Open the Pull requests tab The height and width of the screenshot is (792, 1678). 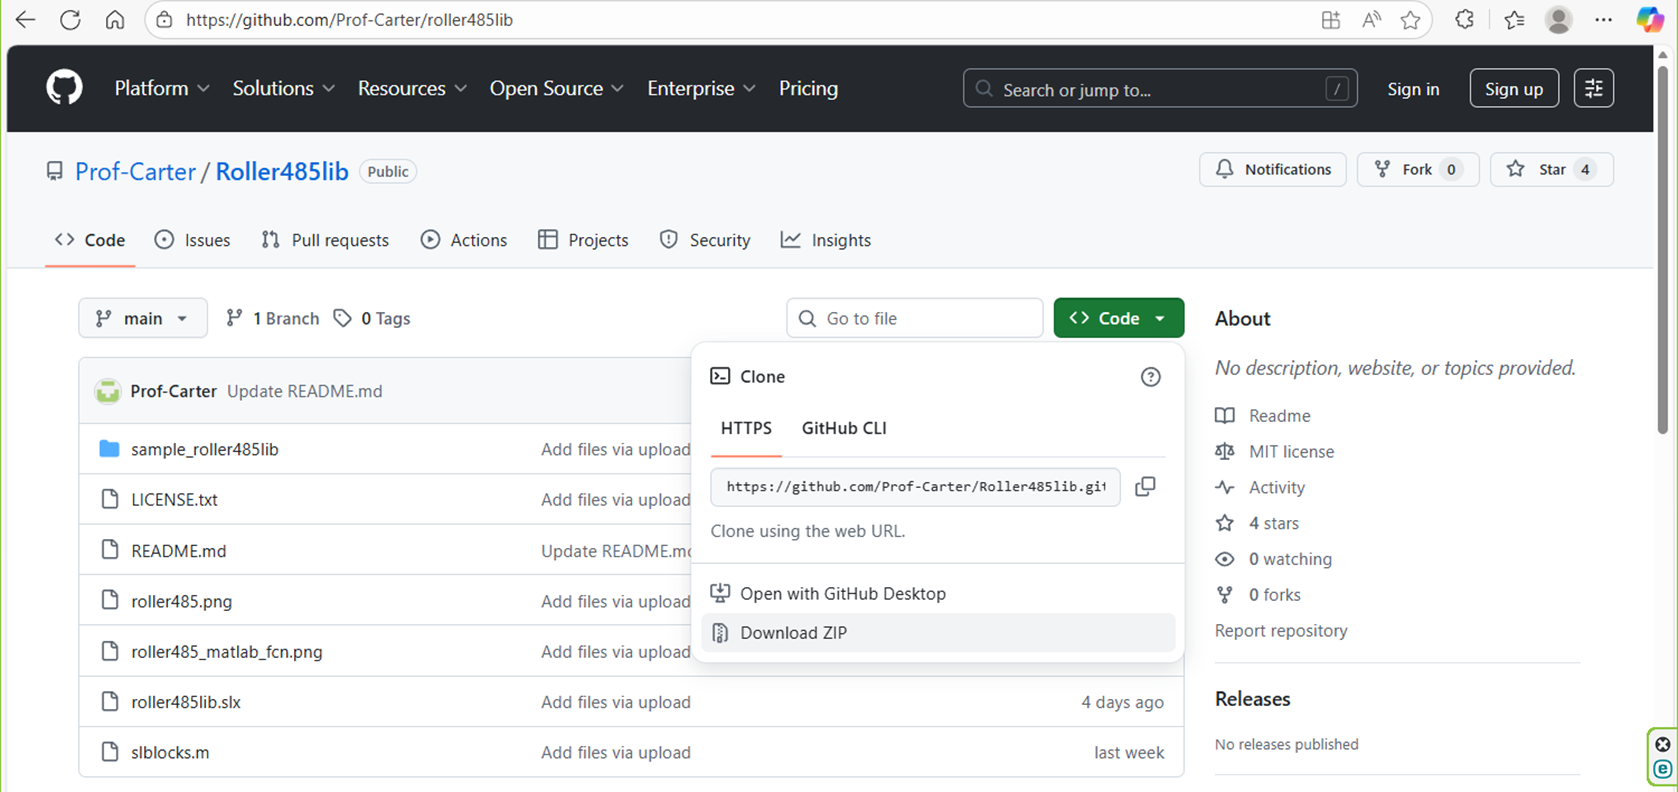[325, 240]
